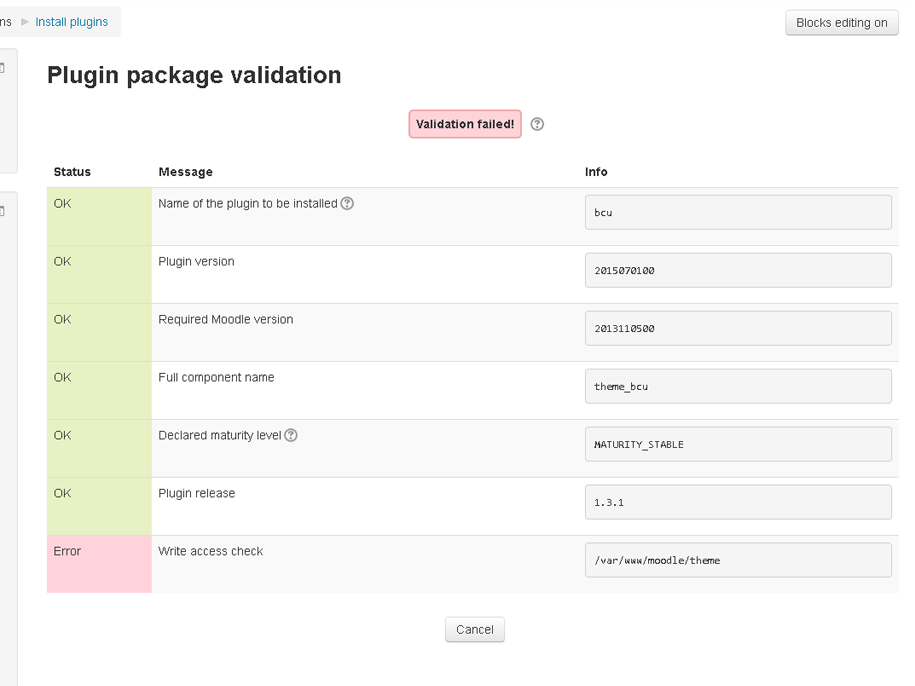915x686 pixels.
Task: Click the red Error status cell
Action: 98,563
